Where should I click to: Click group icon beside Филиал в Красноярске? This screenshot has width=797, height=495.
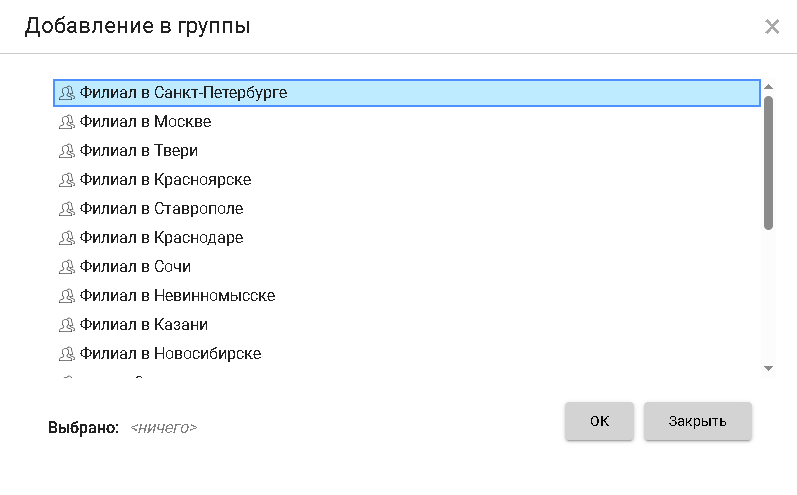point(67,180)
